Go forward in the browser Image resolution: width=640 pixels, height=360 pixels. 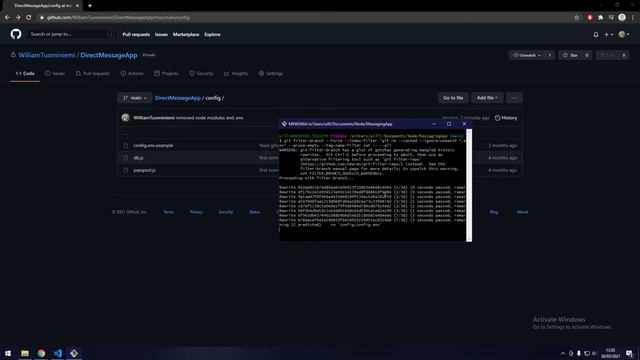tap(18, 18)
